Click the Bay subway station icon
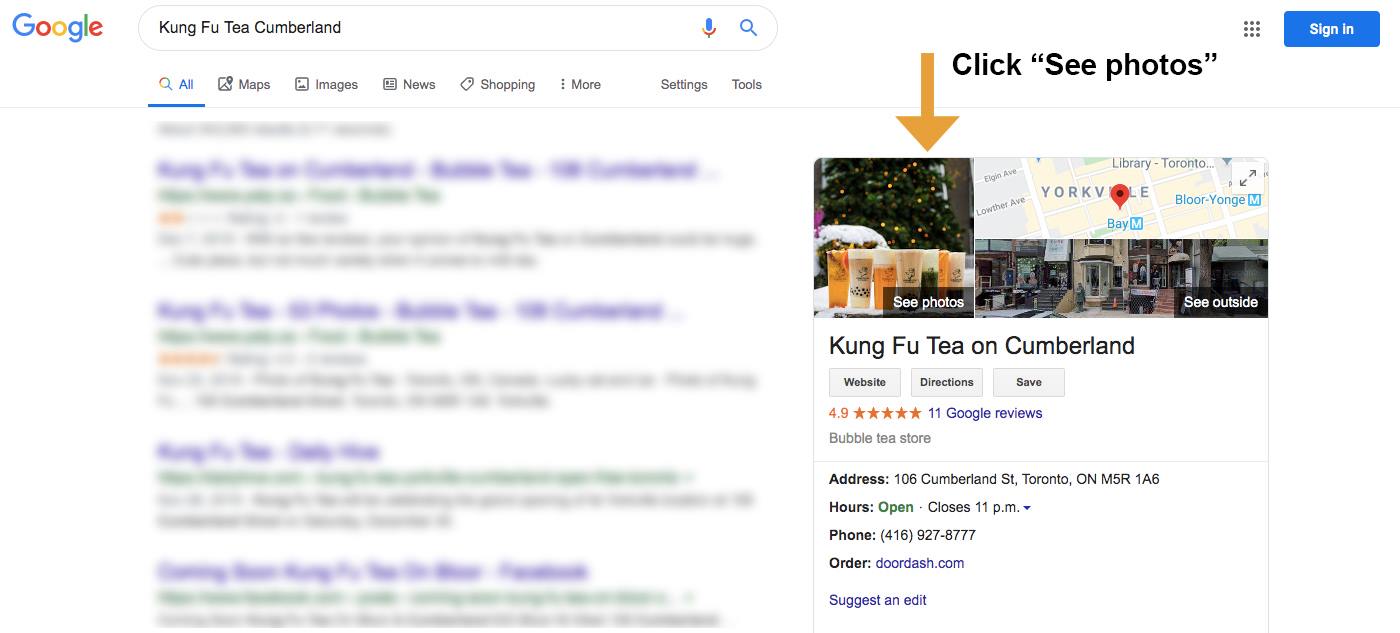The image size is (1400, 633). point(1136,224)
